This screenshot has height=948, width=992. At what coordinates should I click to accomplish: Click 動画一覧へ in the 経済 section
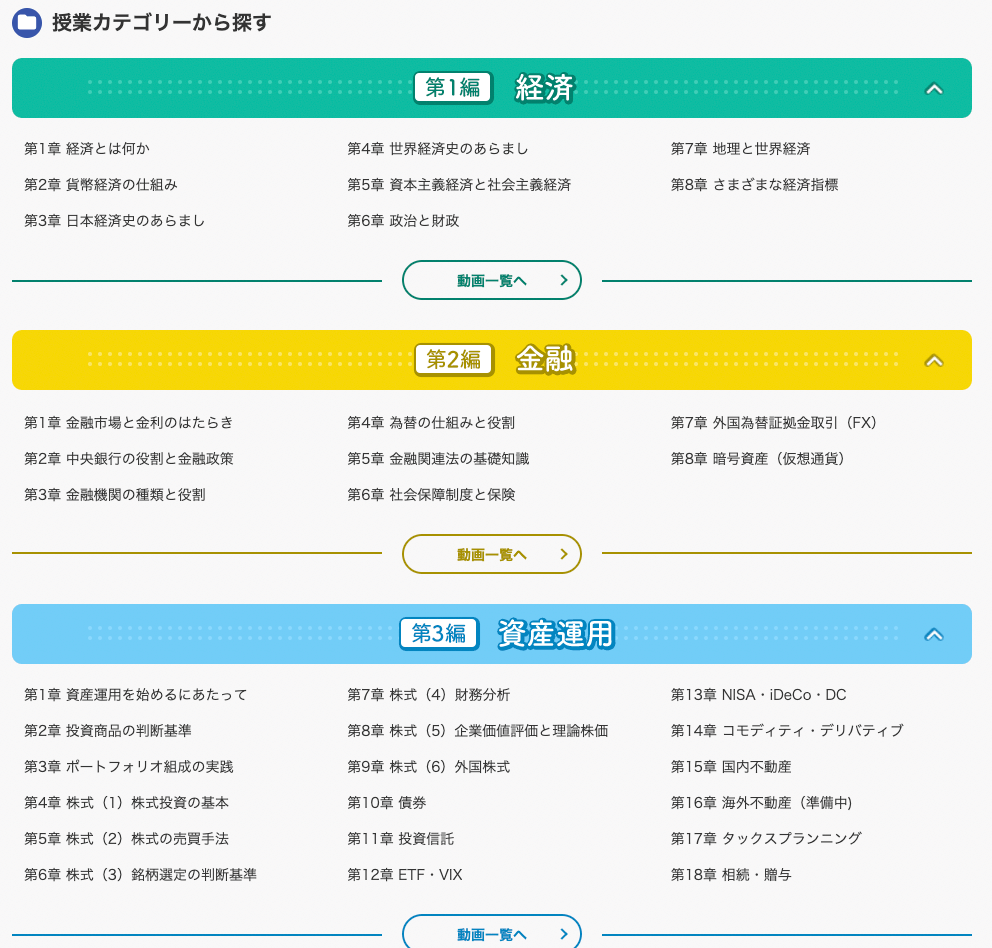point(491,280)
